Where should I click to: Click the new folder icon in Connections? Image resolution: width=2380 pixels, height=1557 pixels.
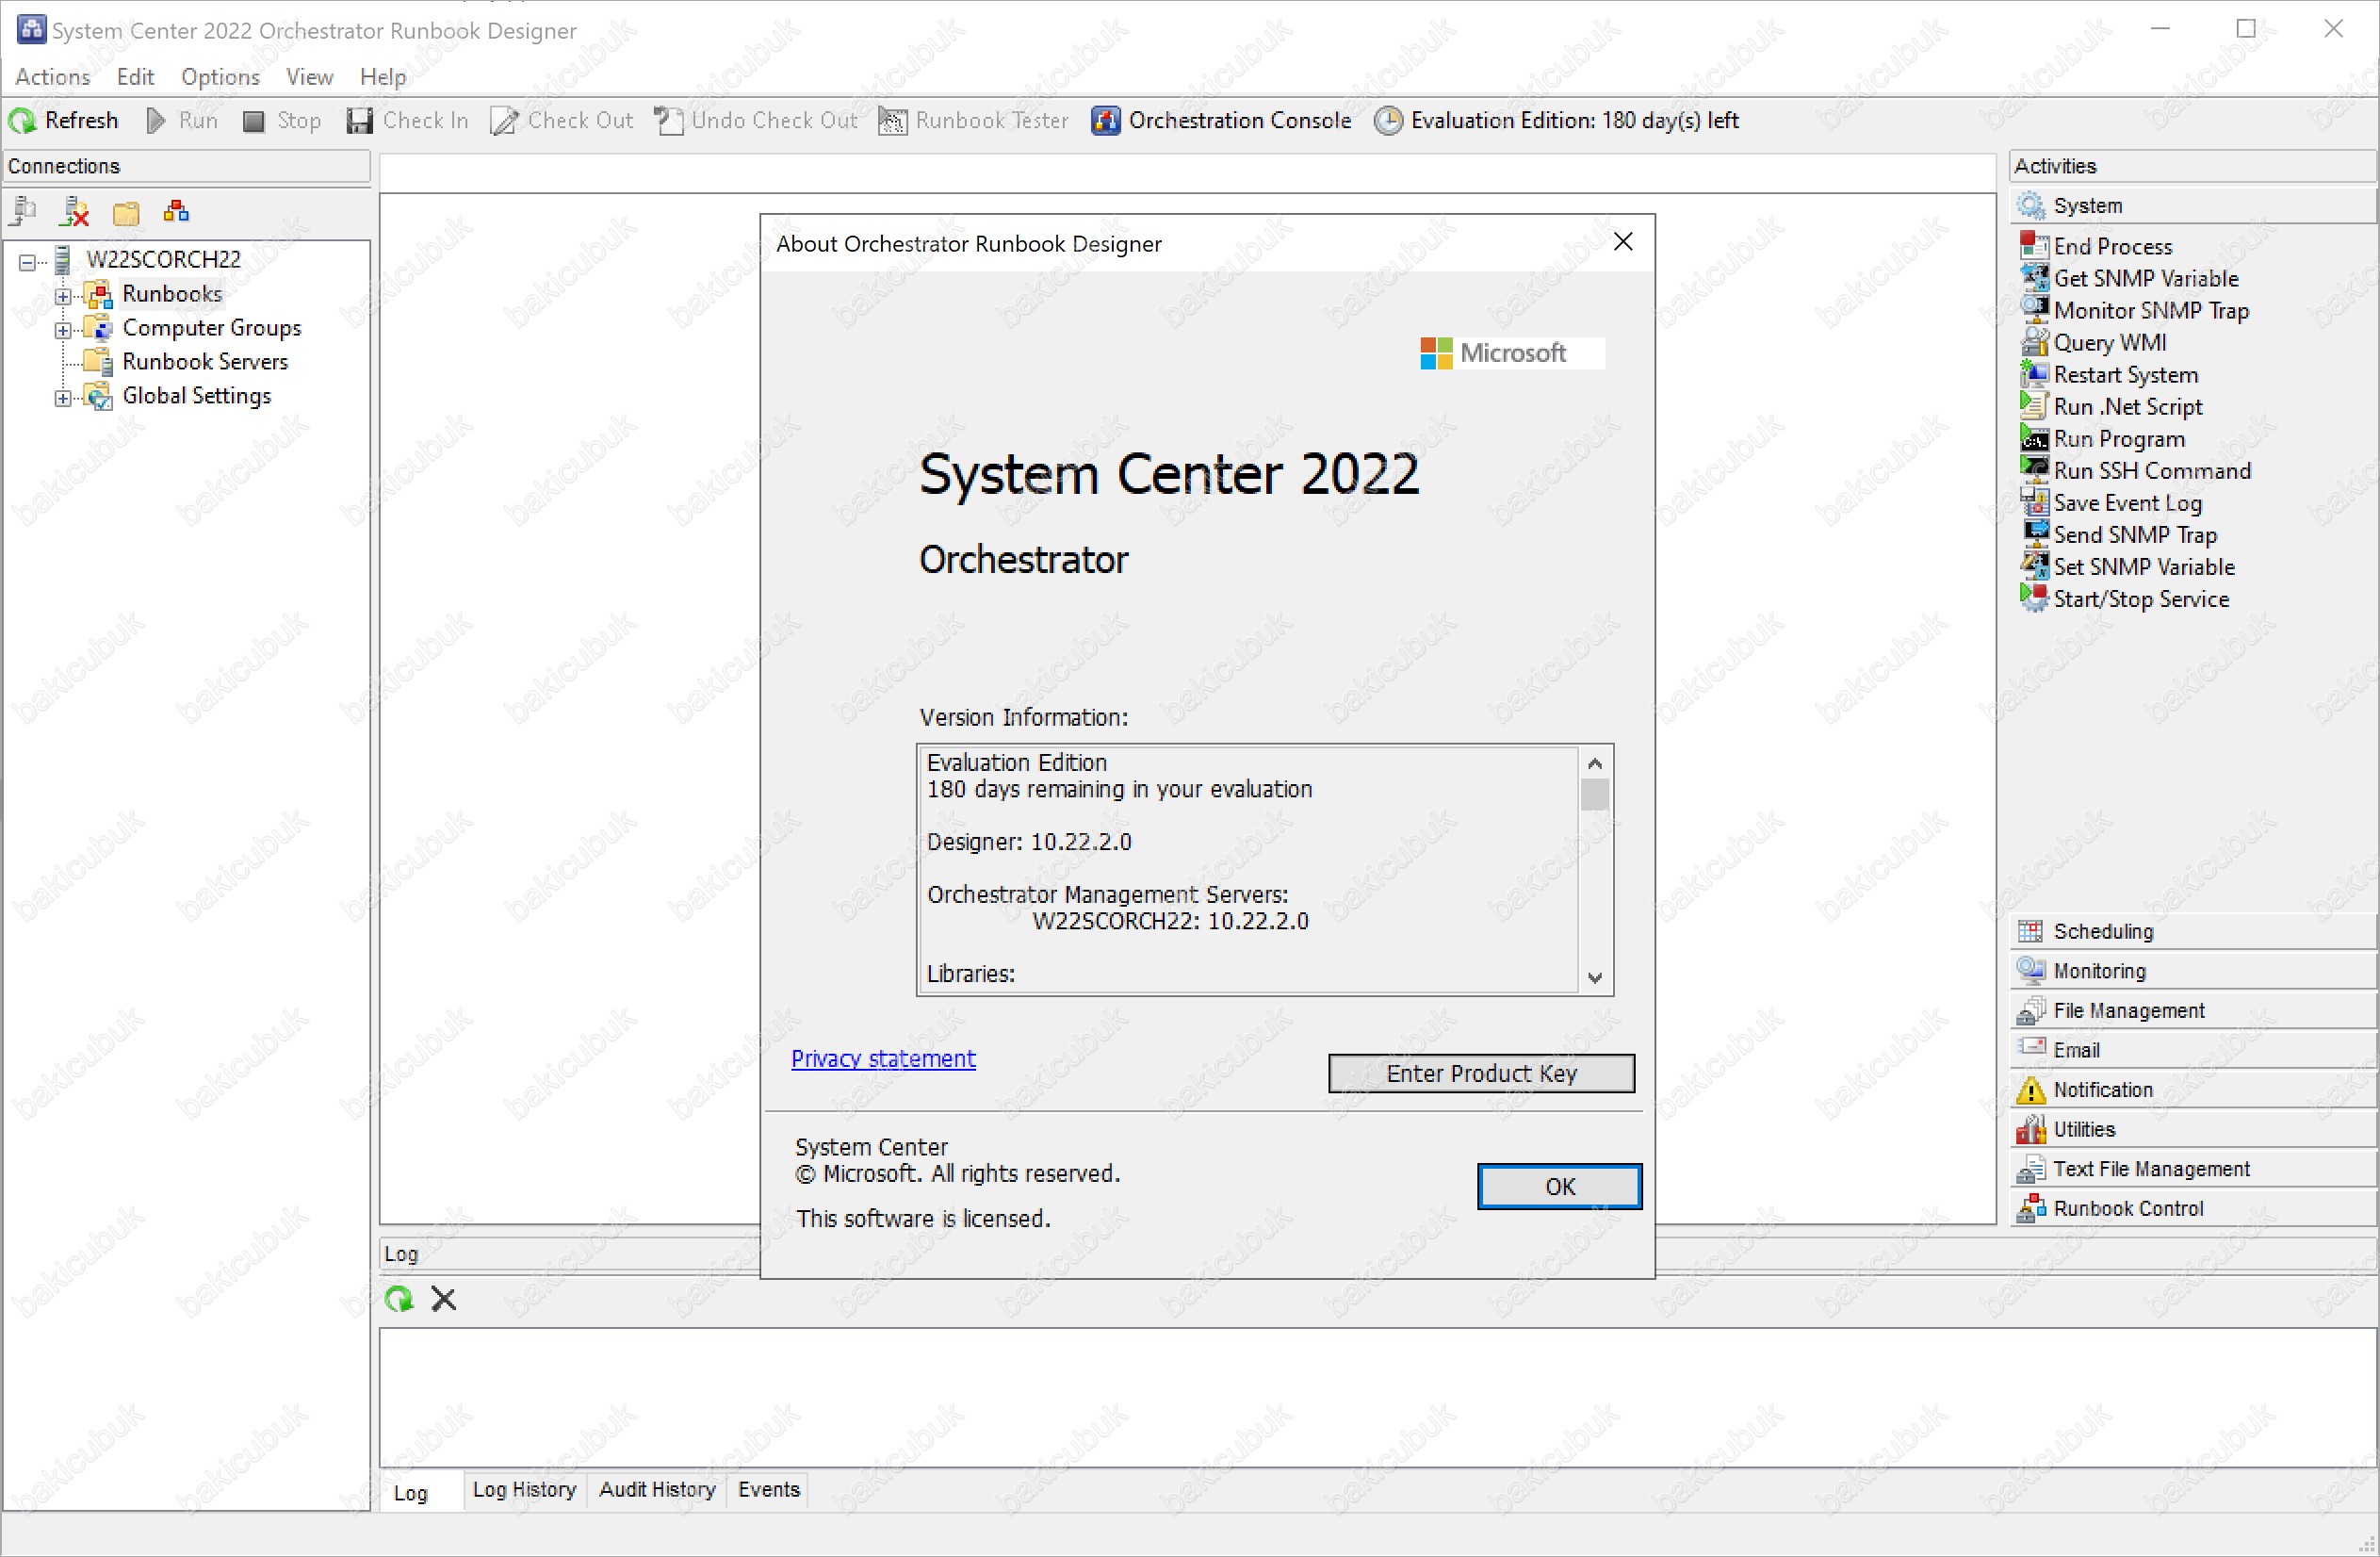coord(126,212)
